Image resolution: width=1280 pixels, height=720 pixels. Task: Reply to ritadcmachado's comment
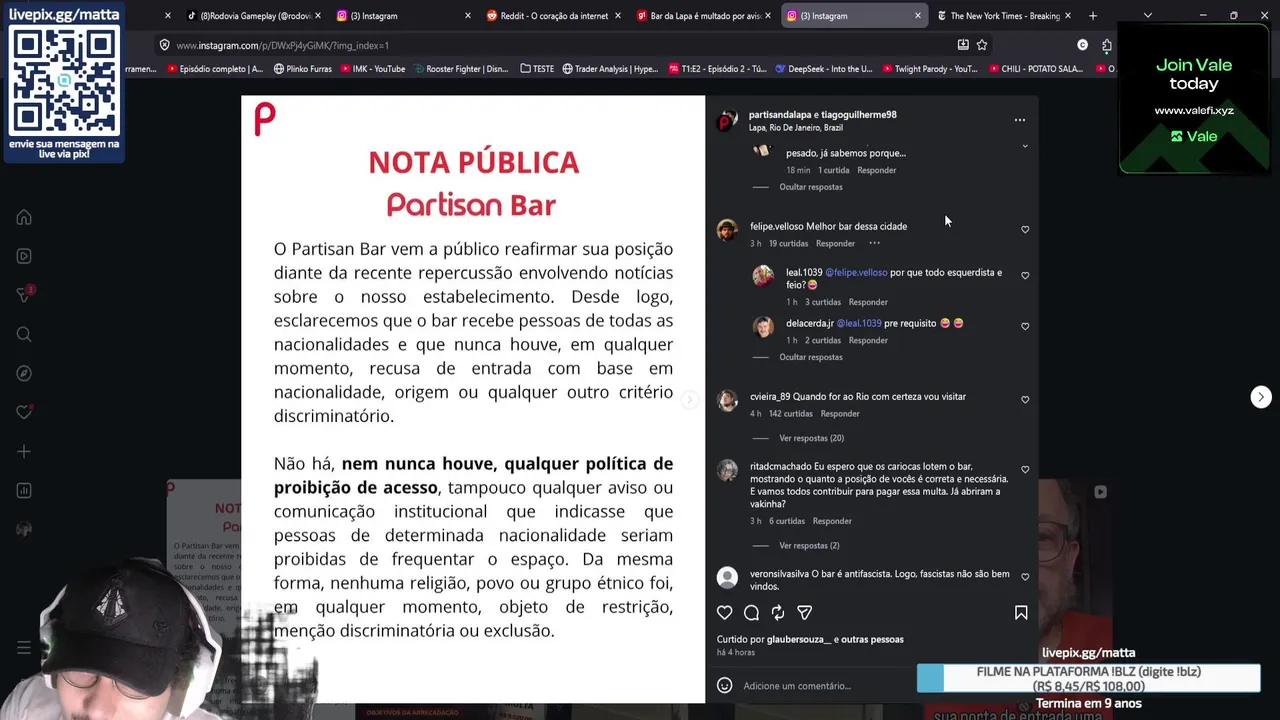coord(832,521)
